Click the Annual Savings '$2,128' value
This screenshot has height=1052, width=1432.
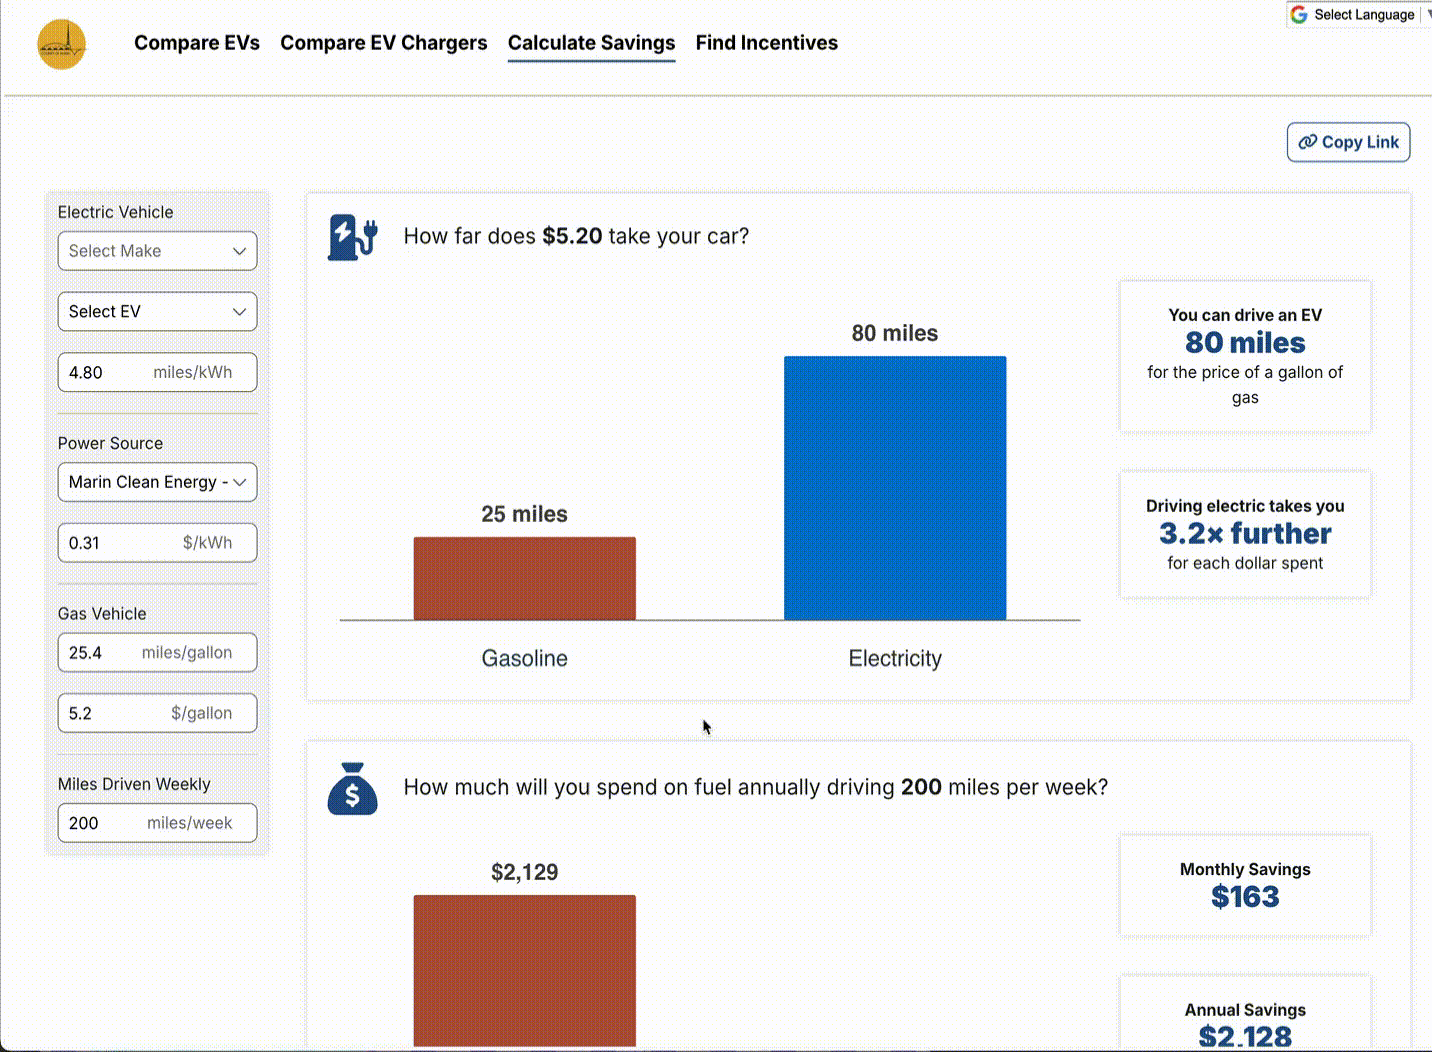click(x=1245, y=1037)
